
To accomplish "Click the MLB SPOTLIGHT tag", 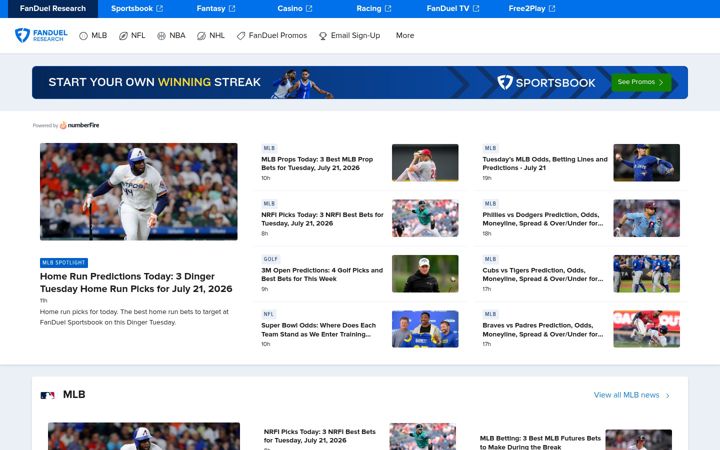I will 64,263.
